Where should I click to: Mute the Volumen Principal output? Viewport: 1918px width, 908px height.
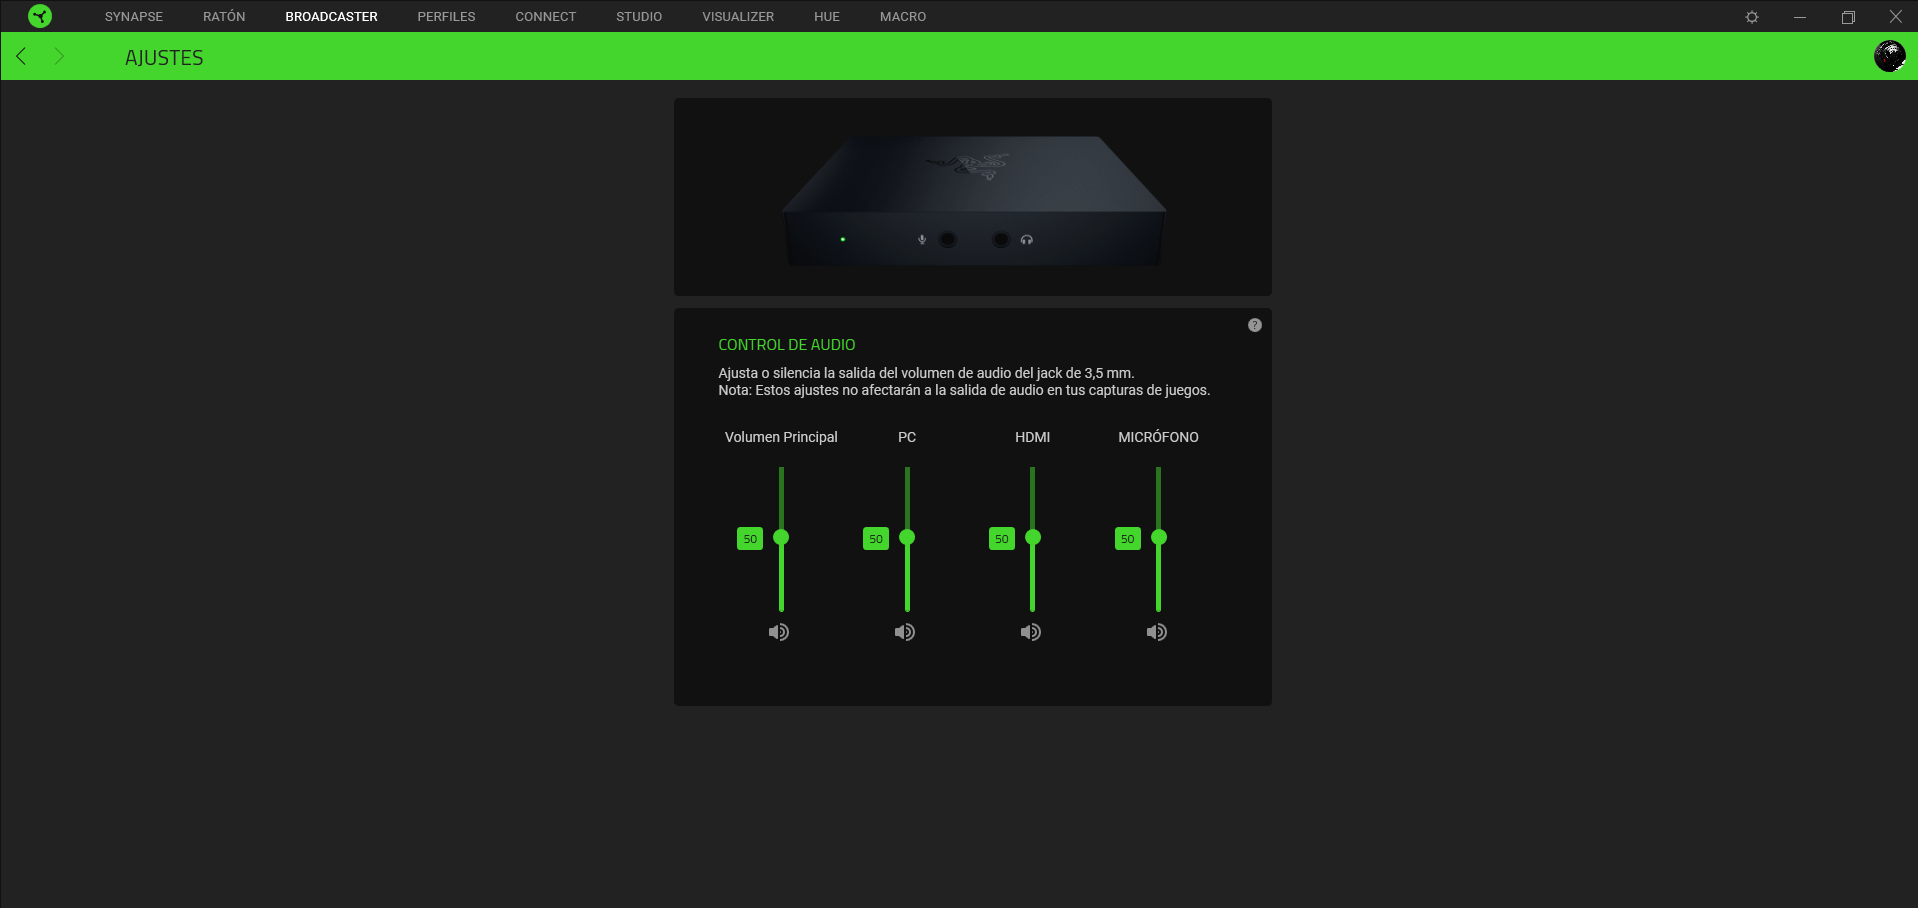click(779, 631)
